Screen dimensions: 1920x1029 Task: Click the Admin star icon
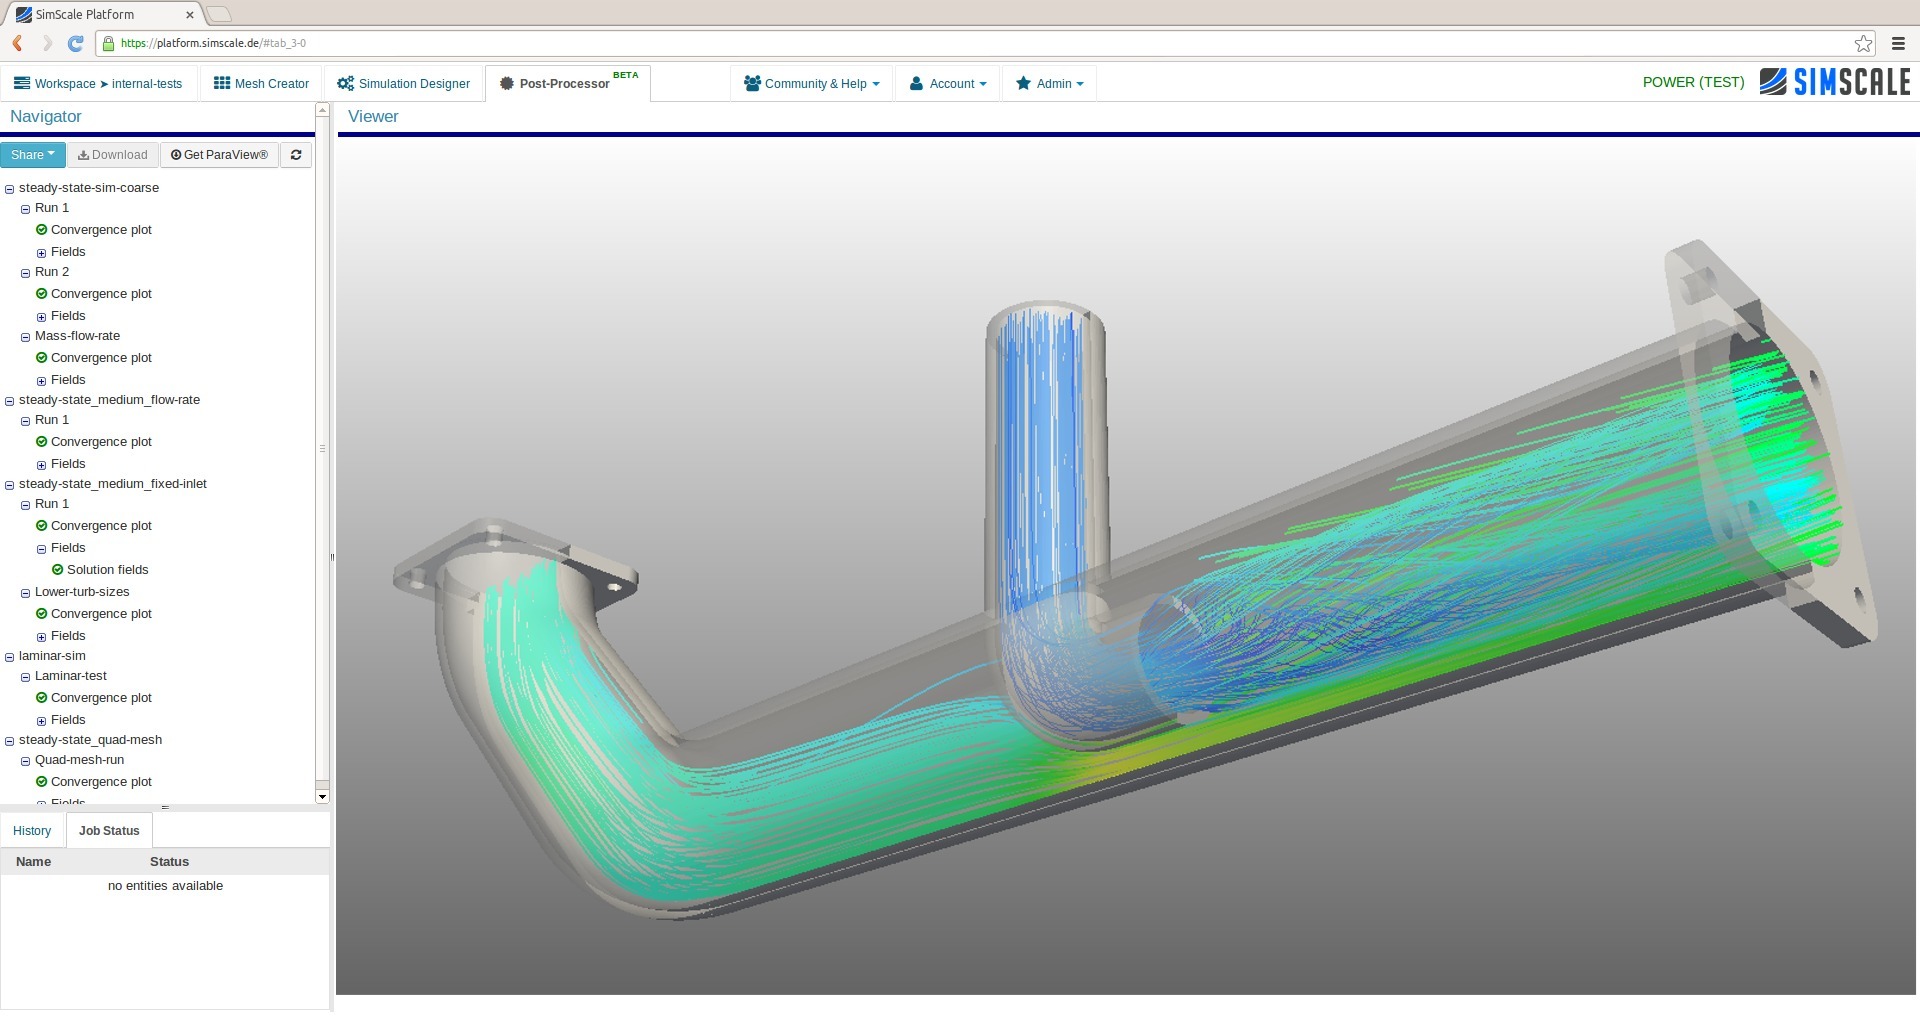1023,83
